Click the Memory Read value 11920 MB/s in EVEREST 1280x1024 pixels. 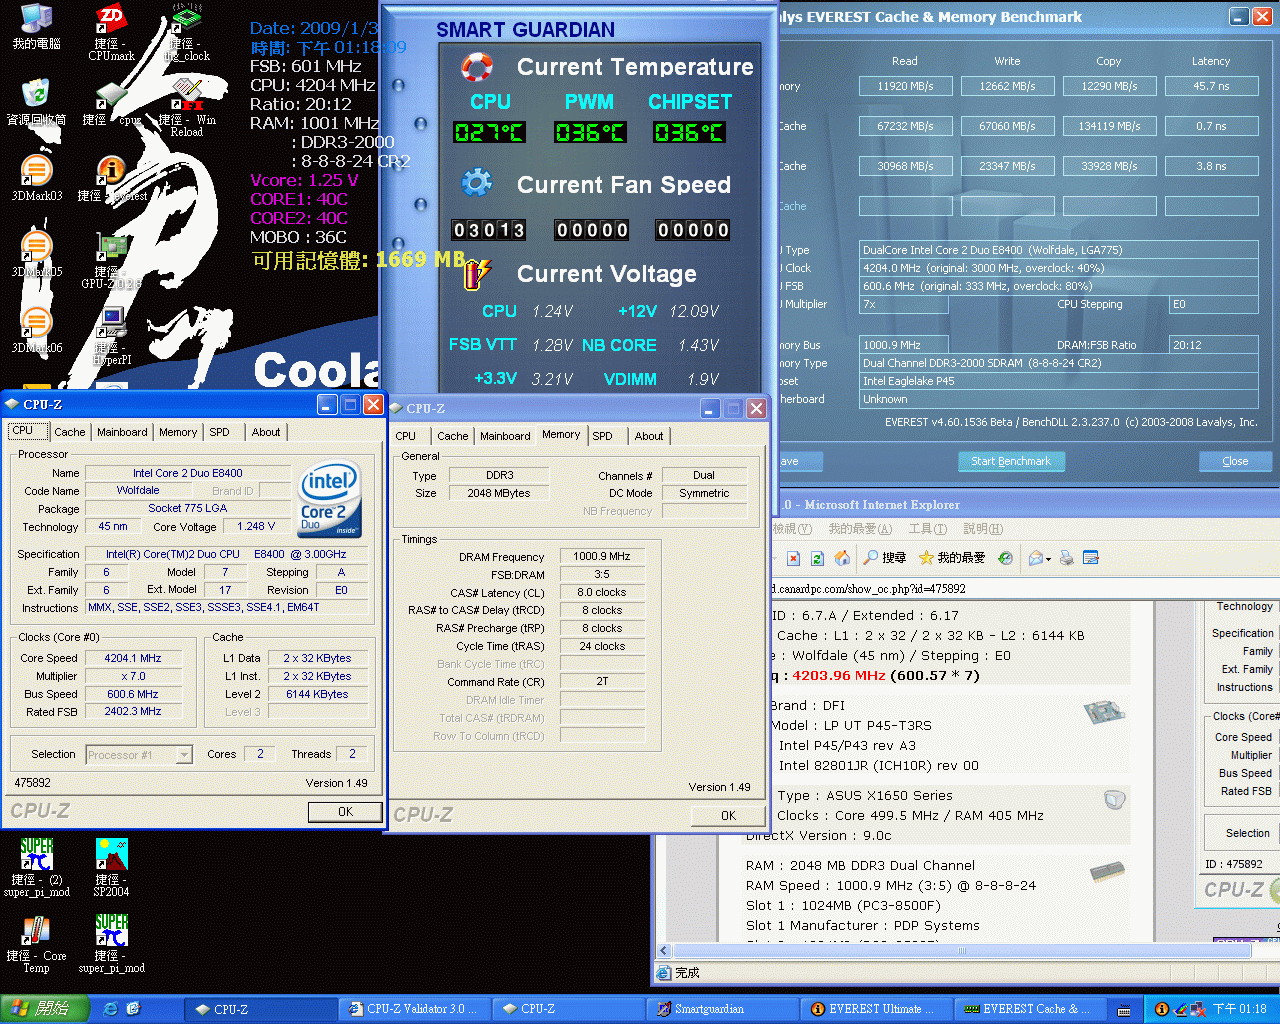tap(905, 86)
